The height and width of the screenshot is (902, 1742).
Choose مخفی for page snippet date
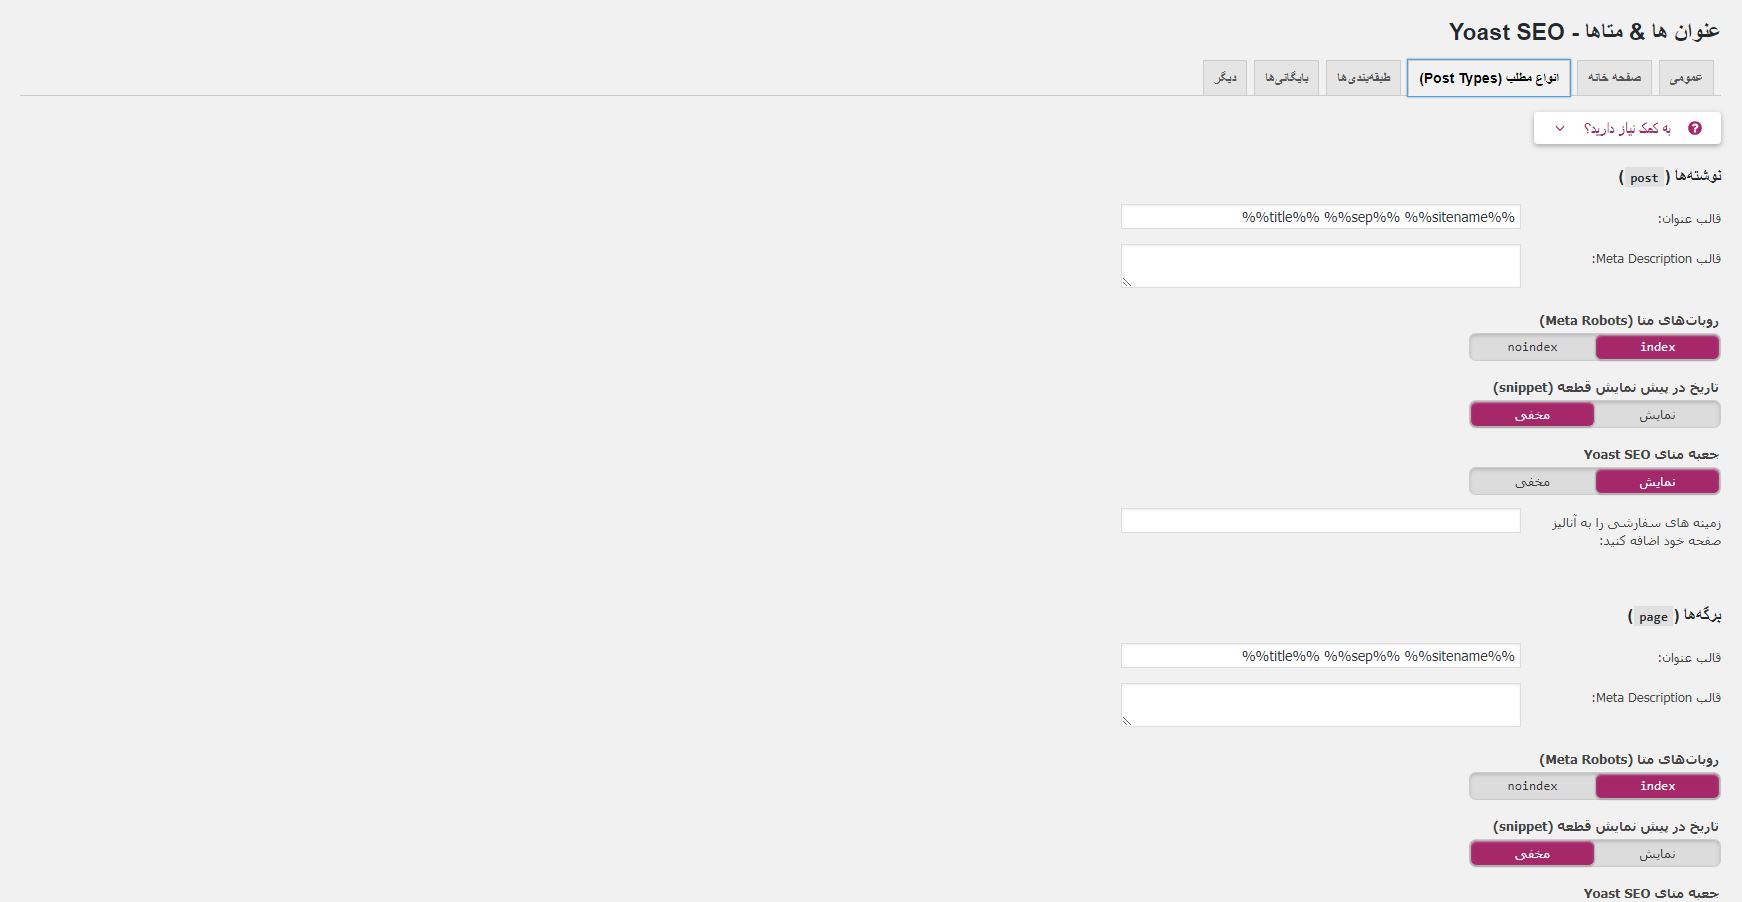coord(1532,853)
